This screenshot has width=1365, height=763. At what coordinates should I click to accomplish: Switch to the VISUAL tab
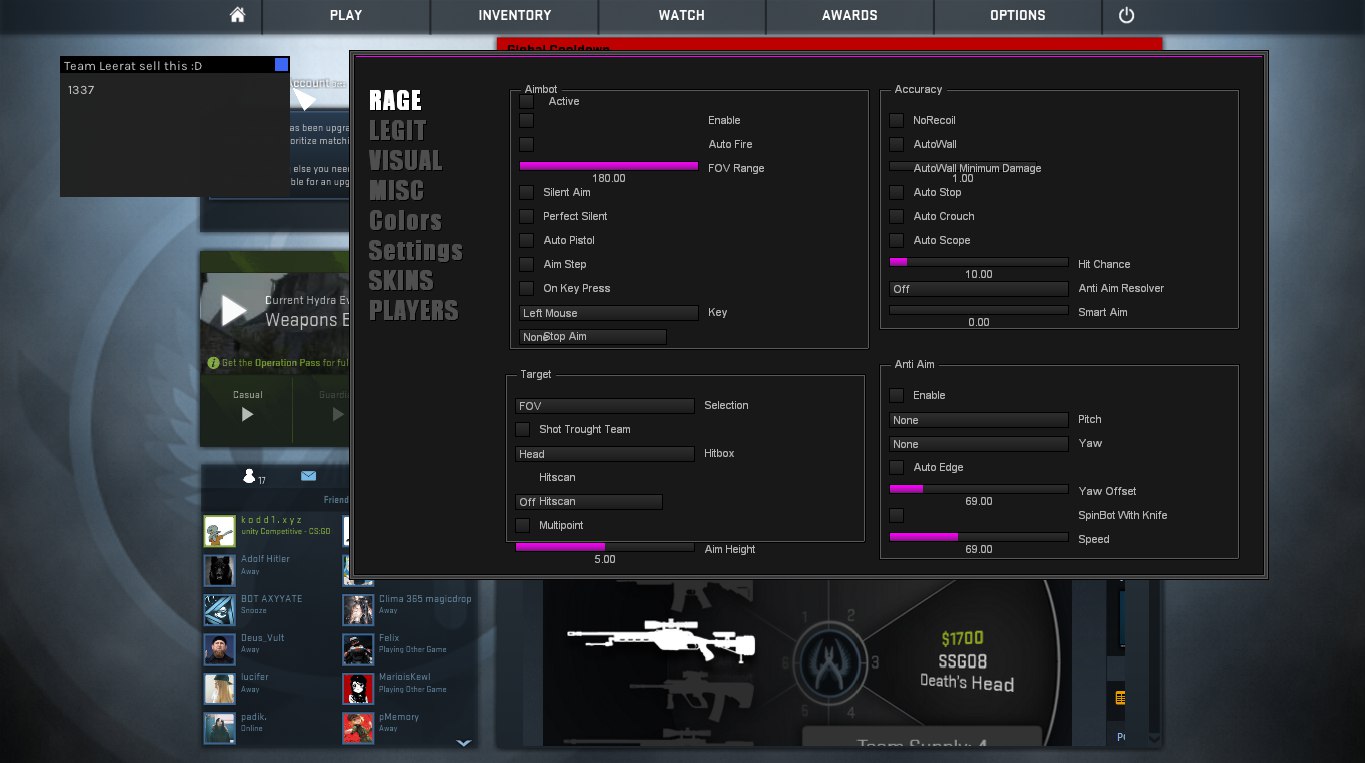405,160
